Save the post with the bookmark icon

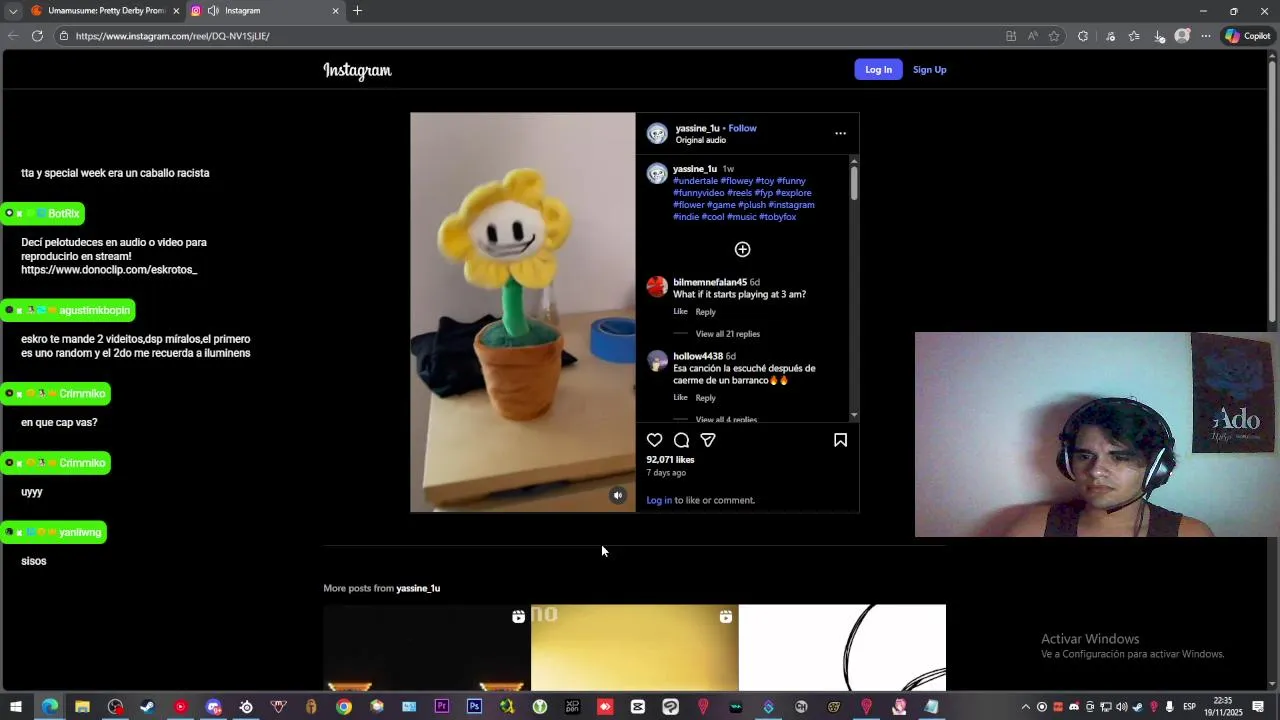(840, 440)
